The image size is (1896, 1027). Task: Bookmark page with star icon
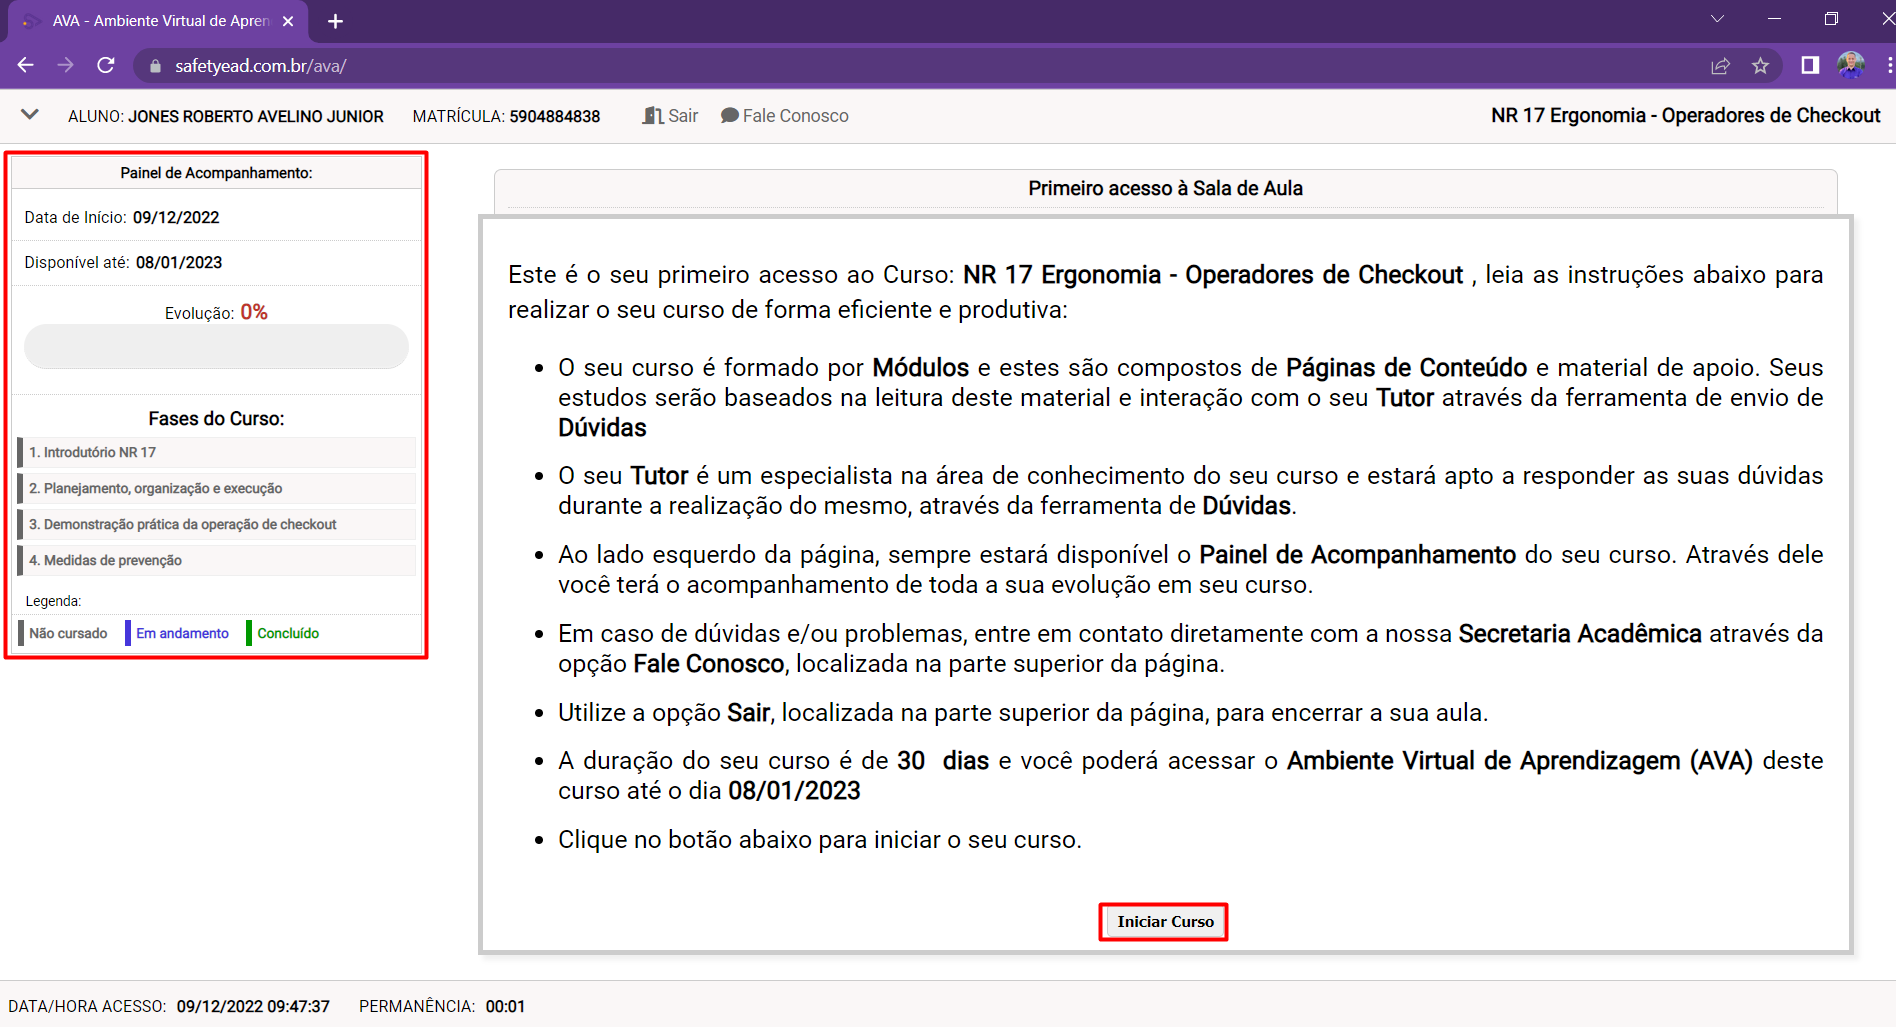(1760, 66)
